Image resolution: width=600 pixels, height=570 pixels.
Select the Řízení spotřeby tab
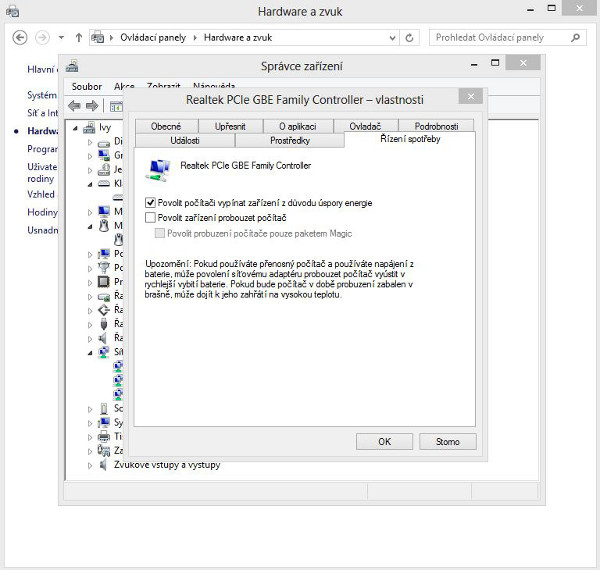(410, 139)
